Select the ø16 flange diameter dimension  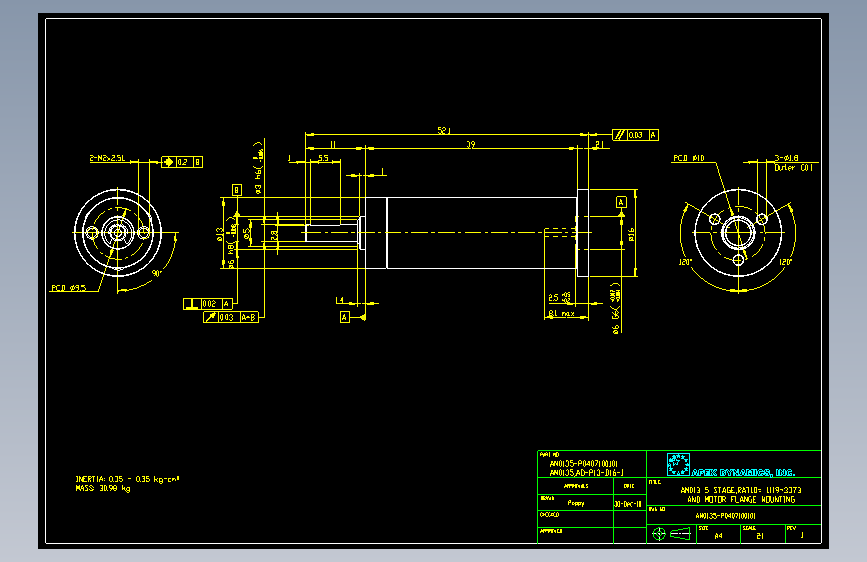pyautogui.click(x=631, y=235)
